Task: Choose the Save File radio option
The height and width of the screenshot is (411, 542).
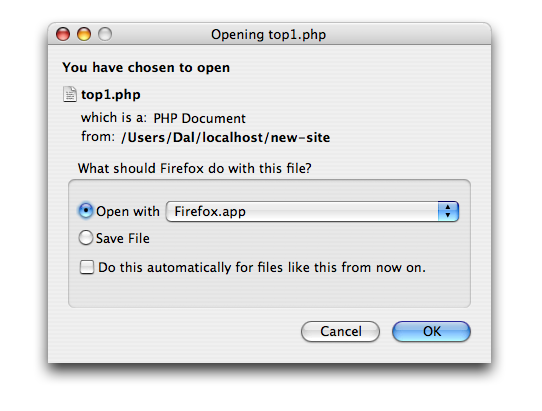Action: [x=86, y=238]
